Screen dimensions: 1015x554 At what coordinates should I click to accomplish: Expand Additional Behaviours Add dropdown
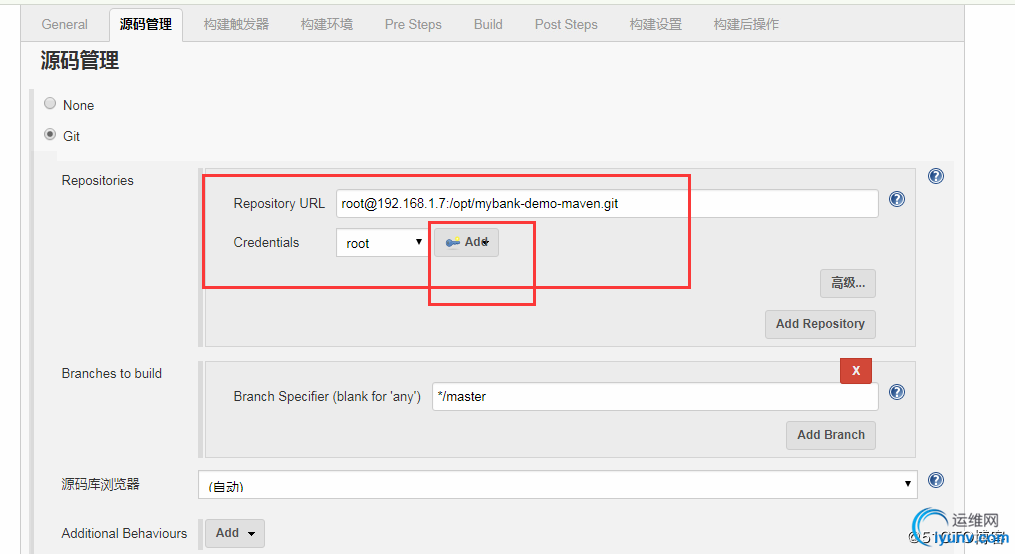[235, 533]
